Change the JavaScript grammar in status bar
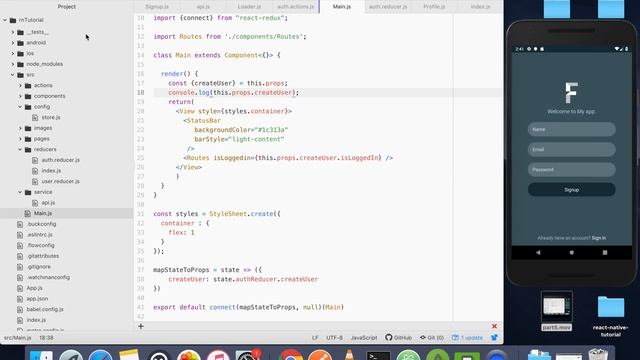 [364, 338]
